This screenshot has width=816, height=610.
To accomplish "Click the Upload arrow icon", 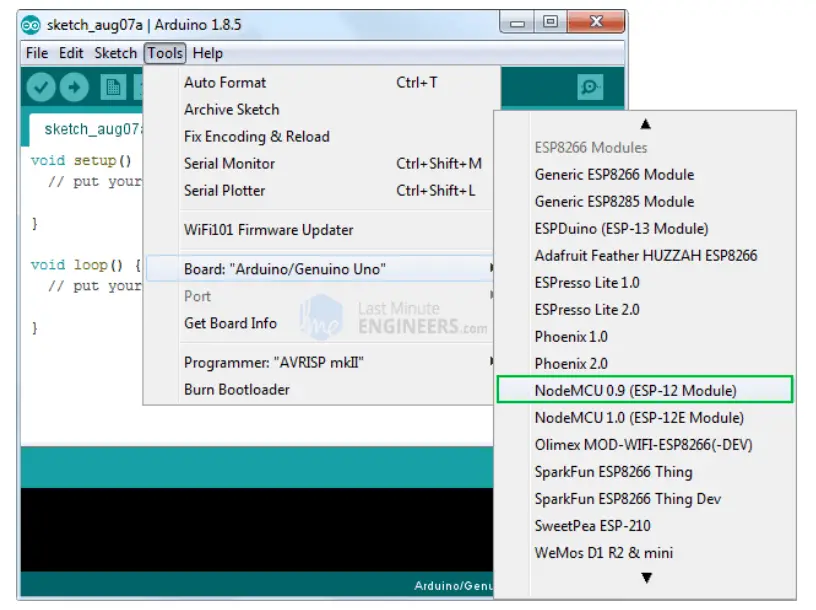I will point(74,87).
